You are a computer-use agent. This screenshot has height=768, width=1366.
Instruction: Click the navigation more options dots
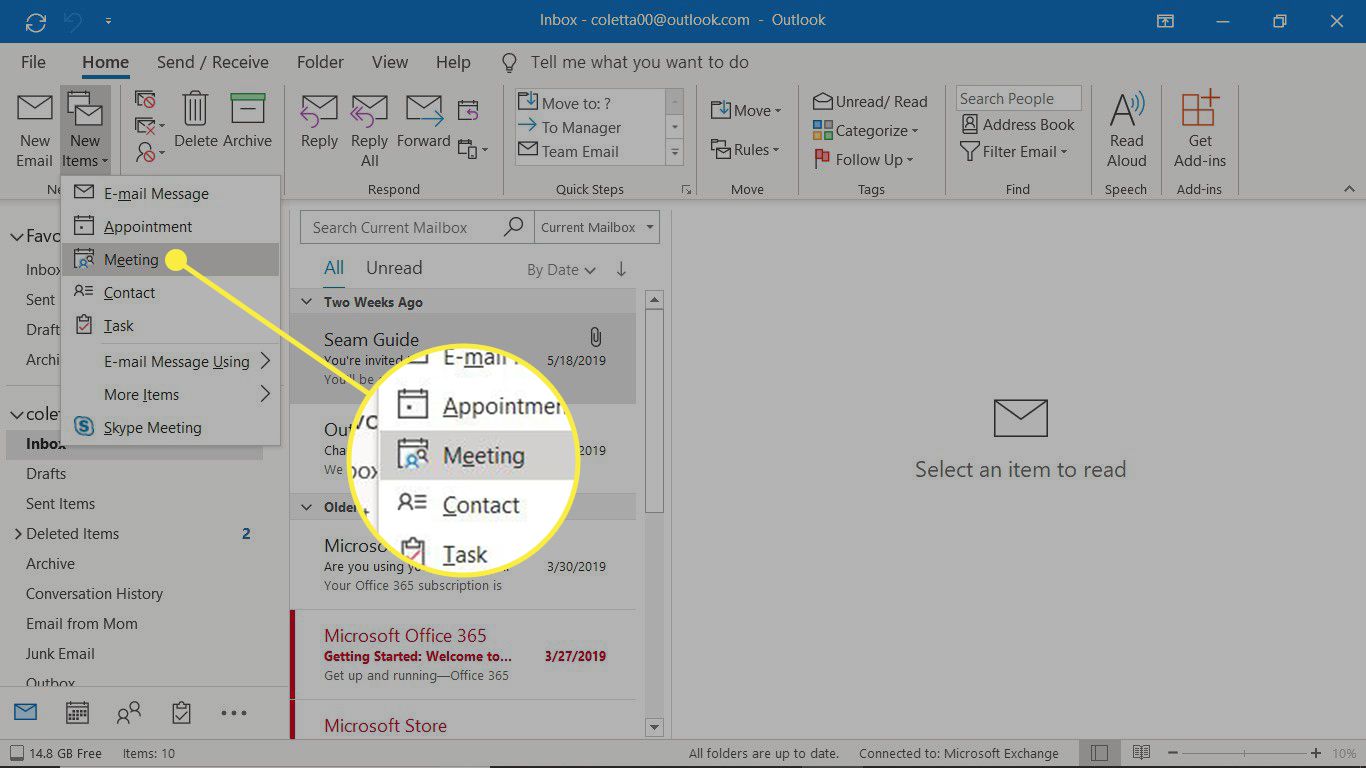233,713
